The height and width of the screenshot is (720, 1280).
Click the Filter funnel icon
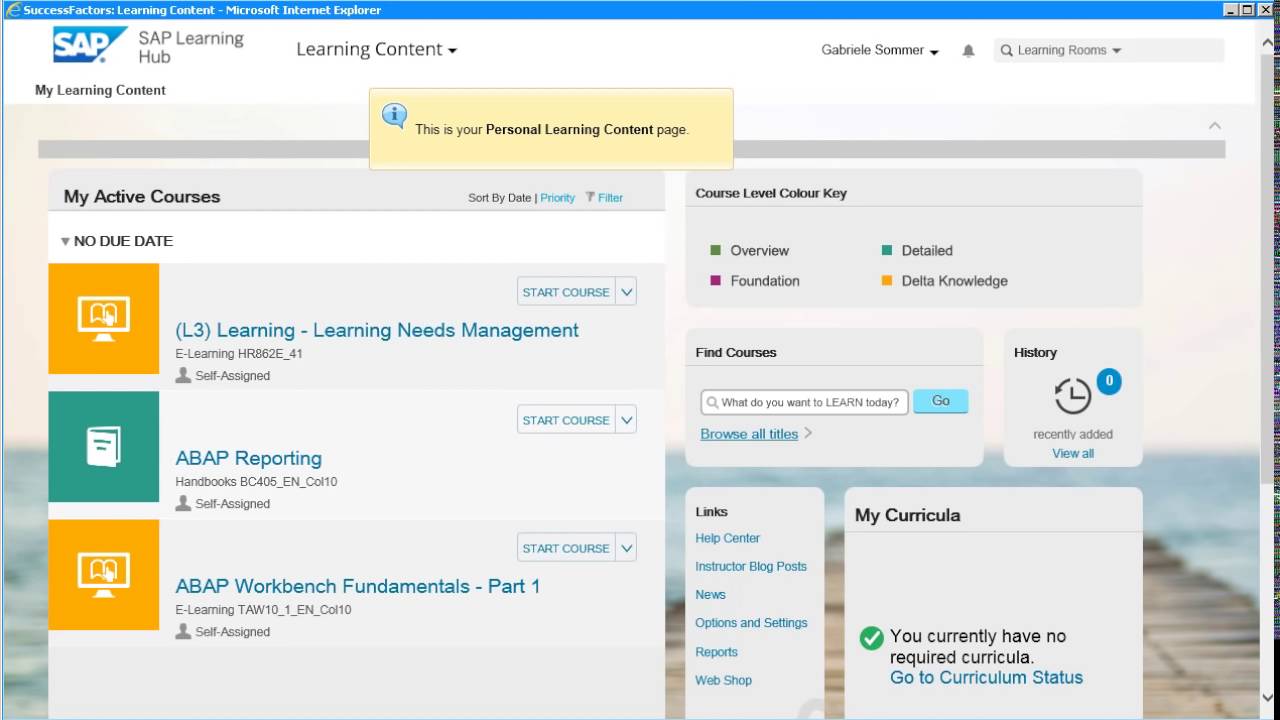[x=590, y=197]
